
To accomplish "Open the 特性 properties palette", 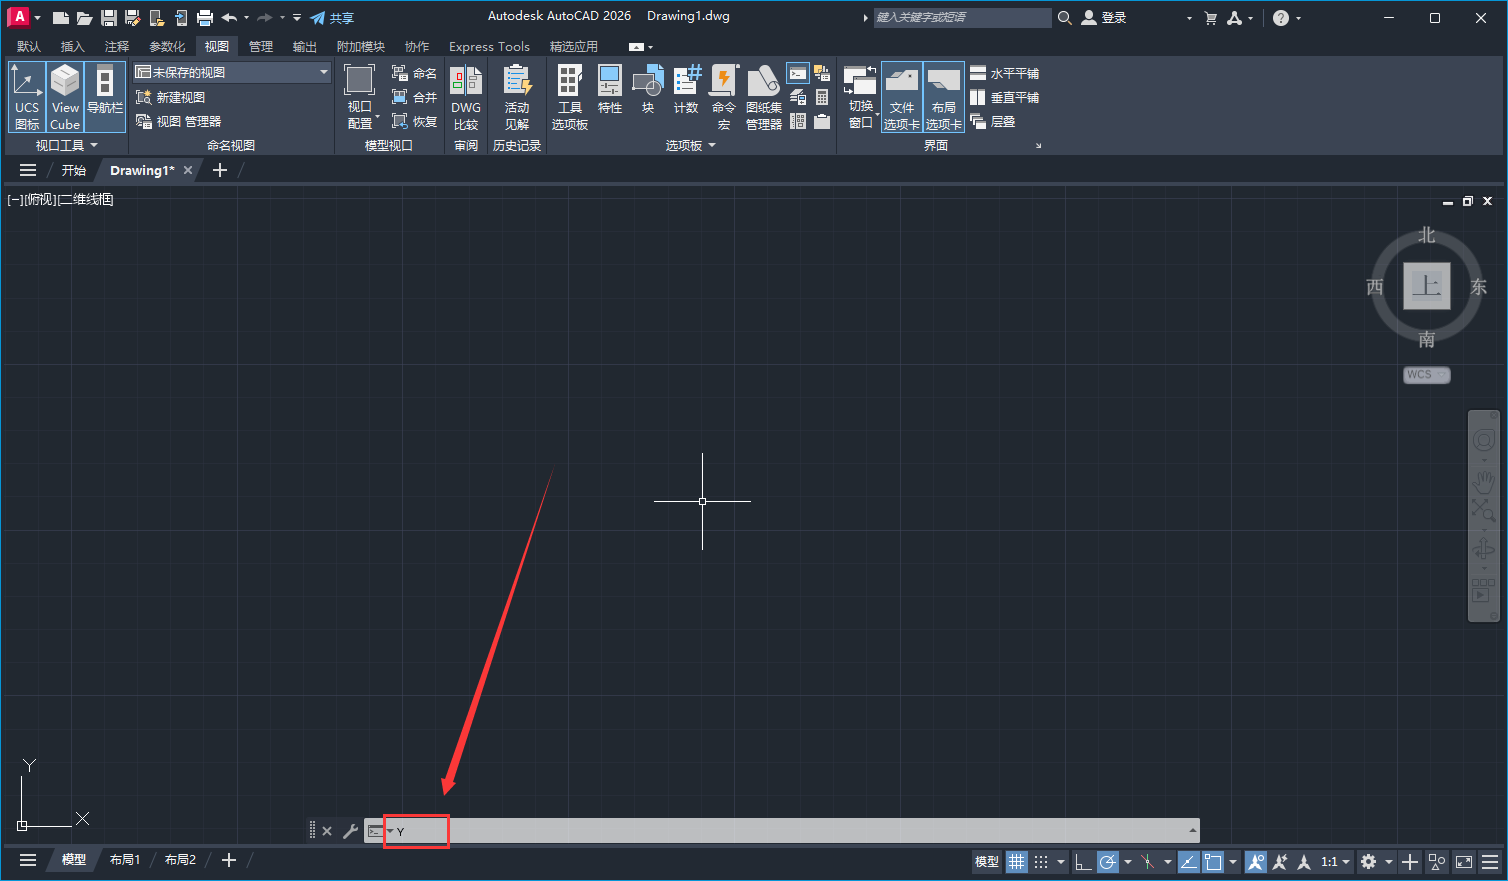I will coord(610,90).
